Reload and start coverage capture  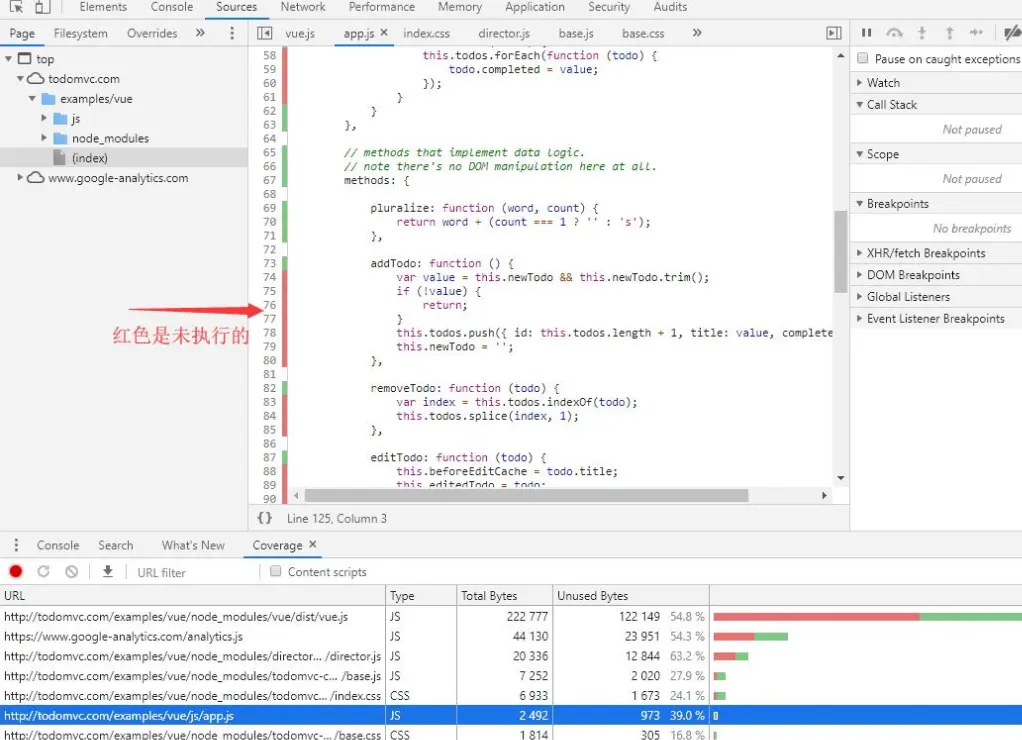[x=44, y=572]
